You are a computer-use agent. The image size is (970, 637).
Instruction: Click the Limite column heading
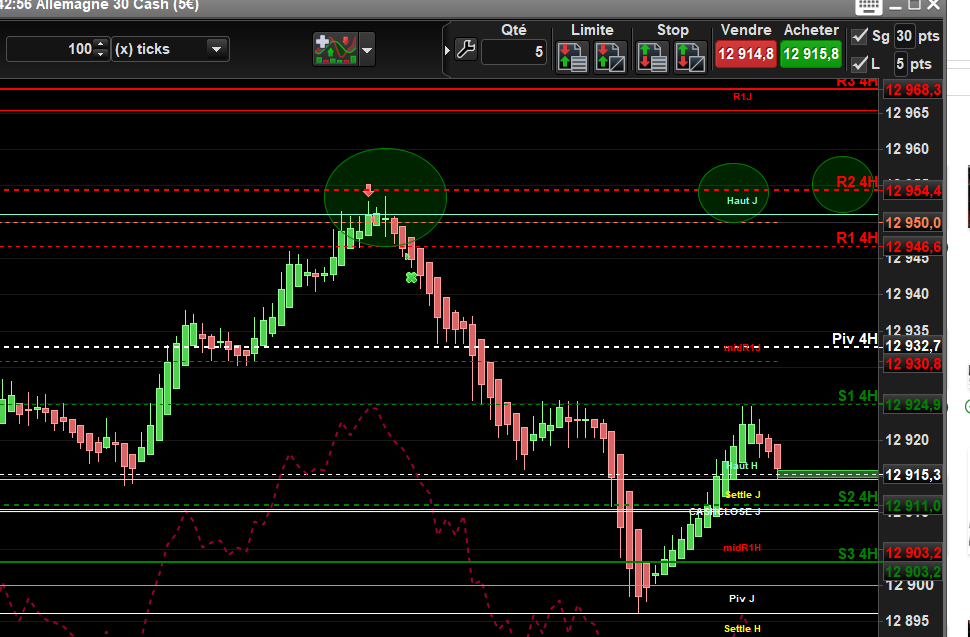pos(592,30)
